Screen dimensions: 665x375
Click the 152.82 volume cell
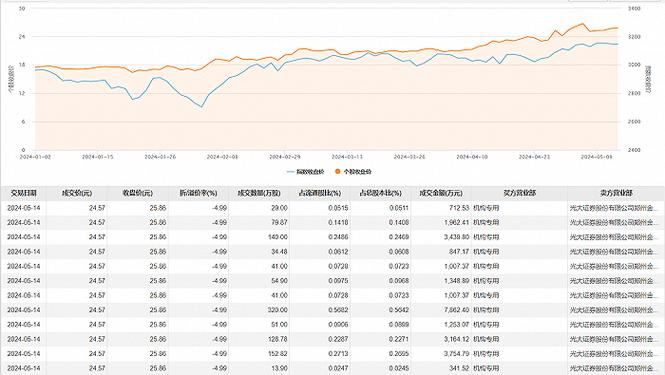point(278,354)
